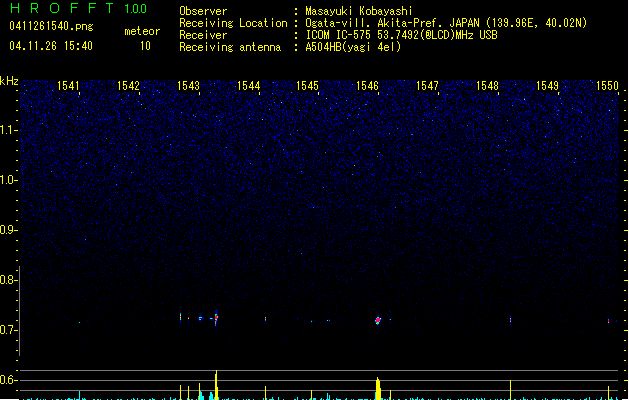The image size is (629, 400).
Task: Click the 1.0 kHz axis label
Action: 9,180
